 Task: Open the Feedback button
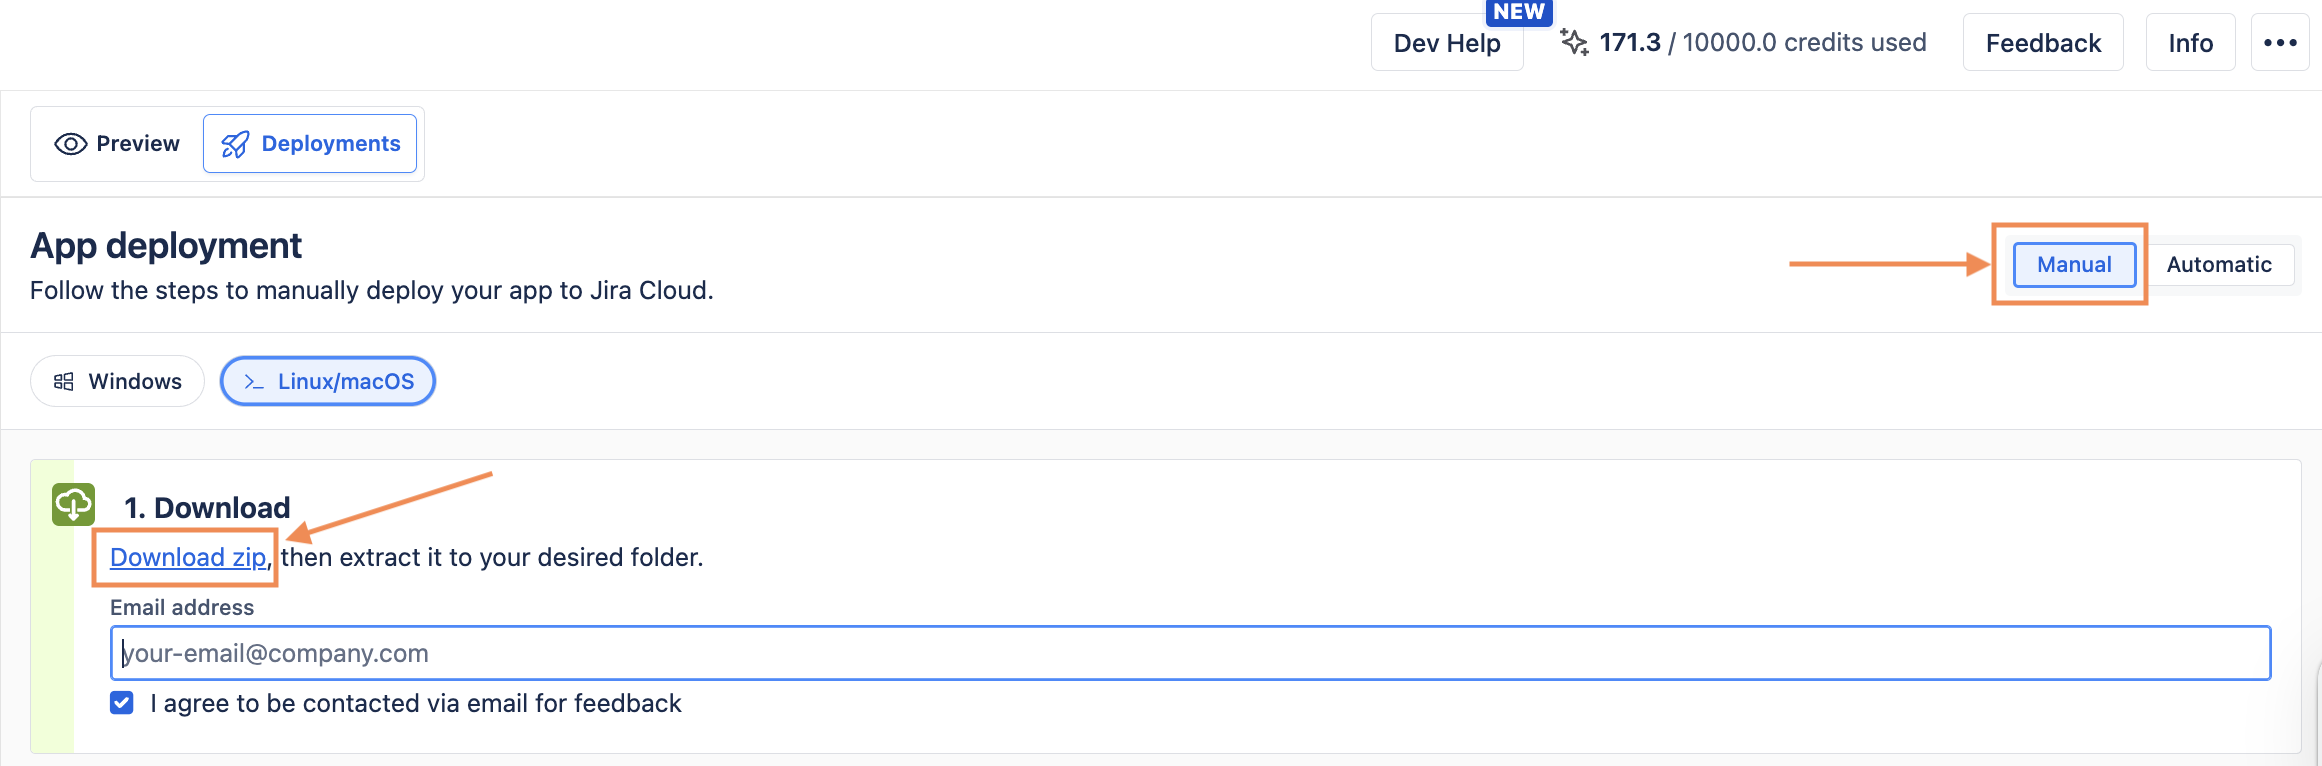2043,43
